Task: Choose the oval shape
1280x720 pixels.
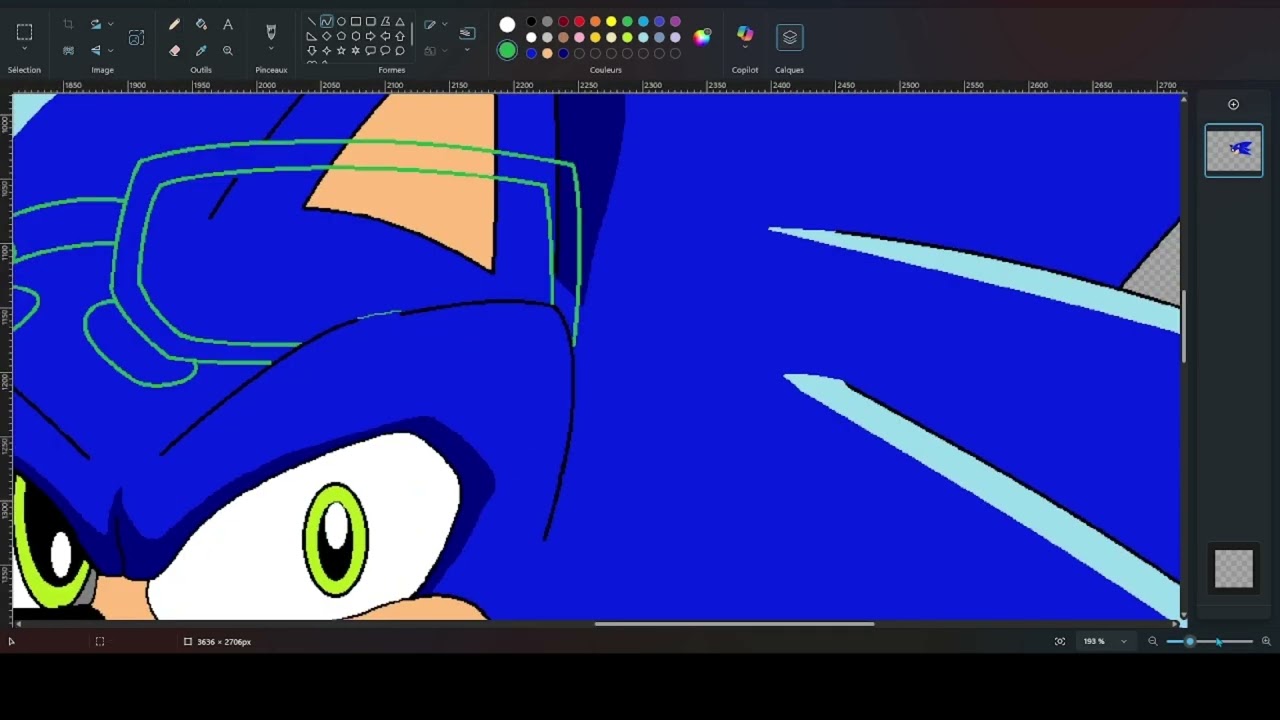Action: (x=341, y=21)
